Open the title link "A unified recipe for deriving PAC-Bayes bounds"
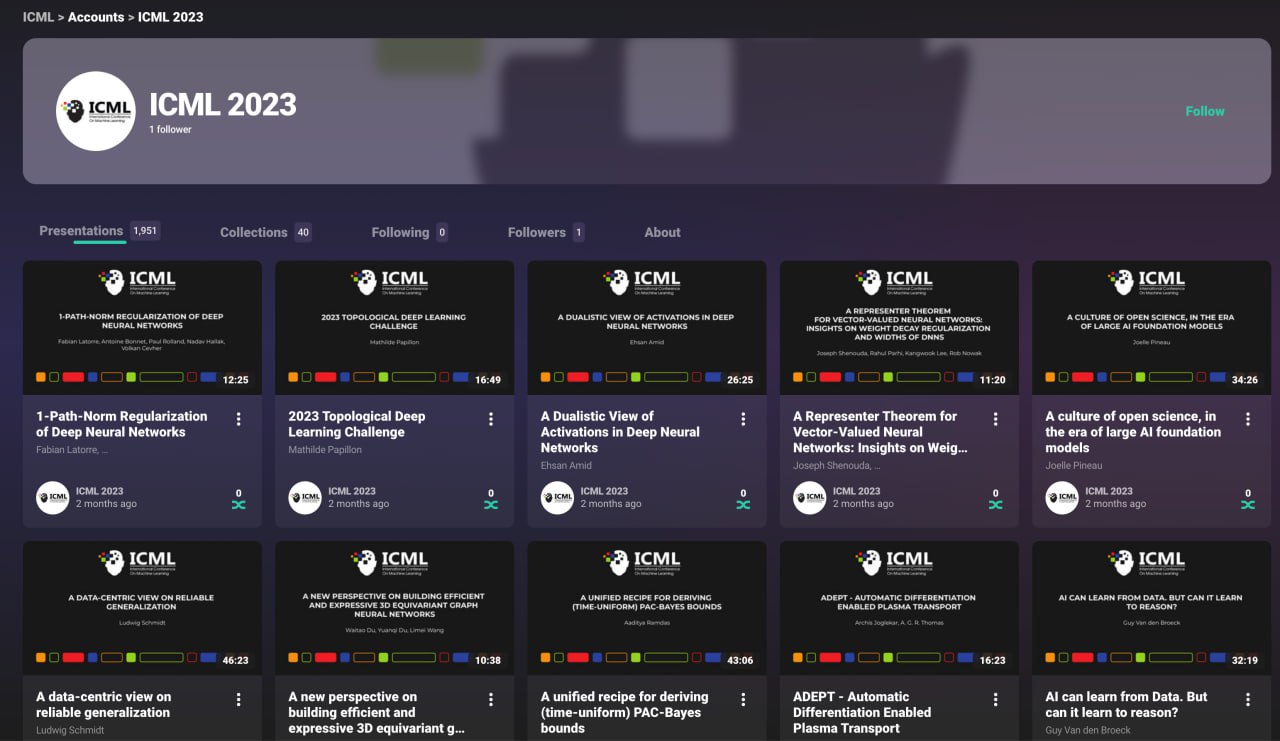The height and width of the screenshot is (741, 1280). (x=624, y=712)
